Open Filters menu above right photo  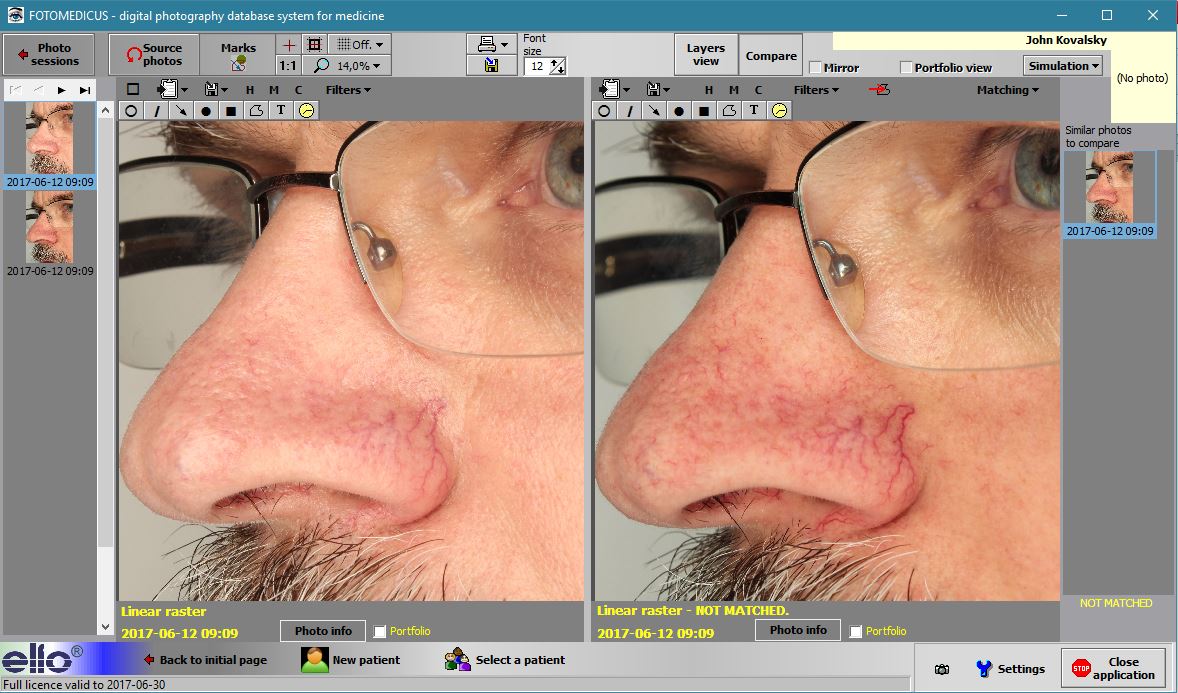[816, 90]
